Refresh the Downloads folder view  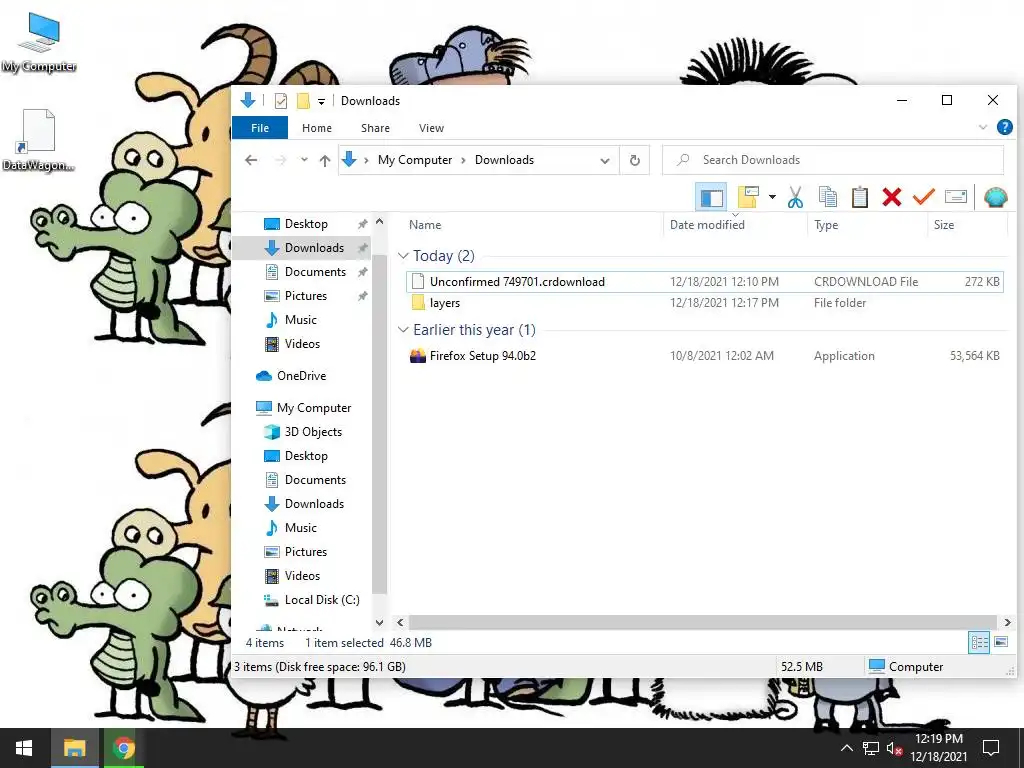point(634,160)
